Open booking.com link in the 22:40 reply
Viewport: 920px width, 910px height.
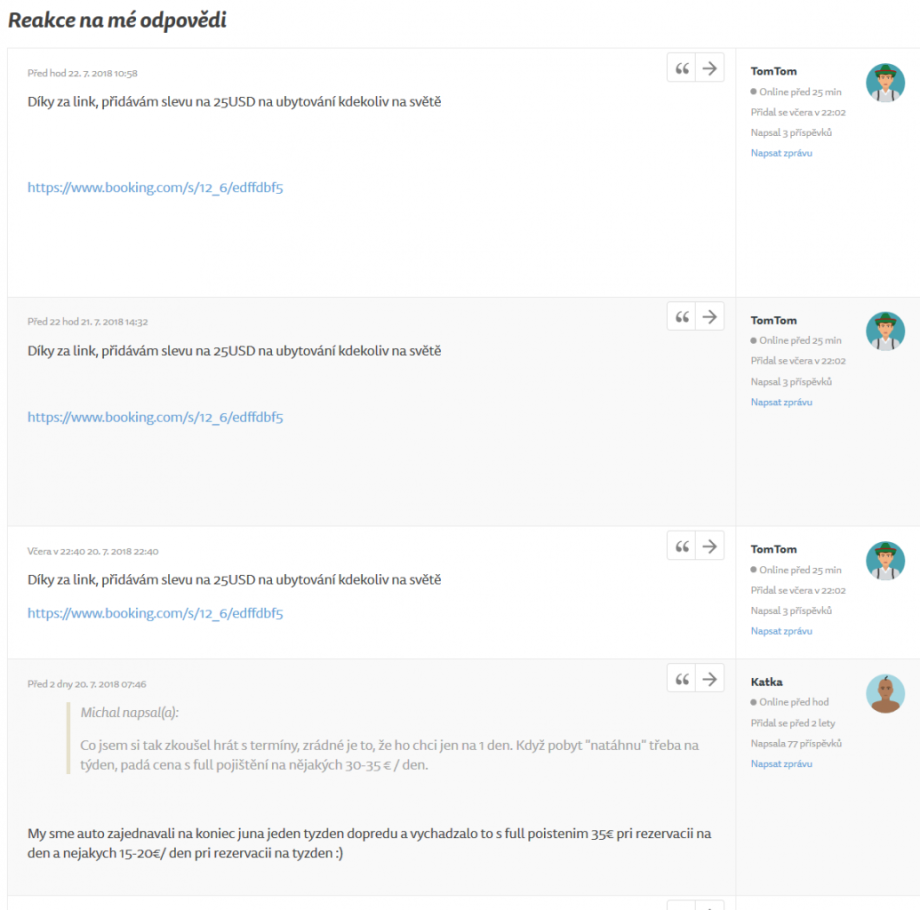[155, 613]
